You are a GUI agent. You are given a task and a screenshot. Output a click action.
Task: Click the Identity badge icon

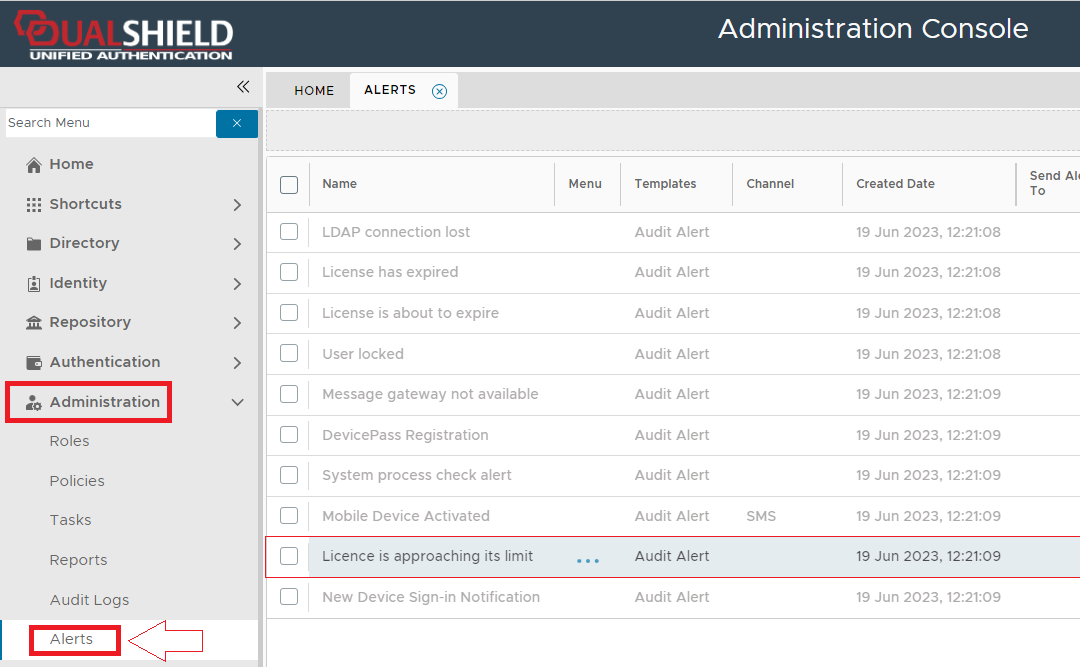coord(34,284)
